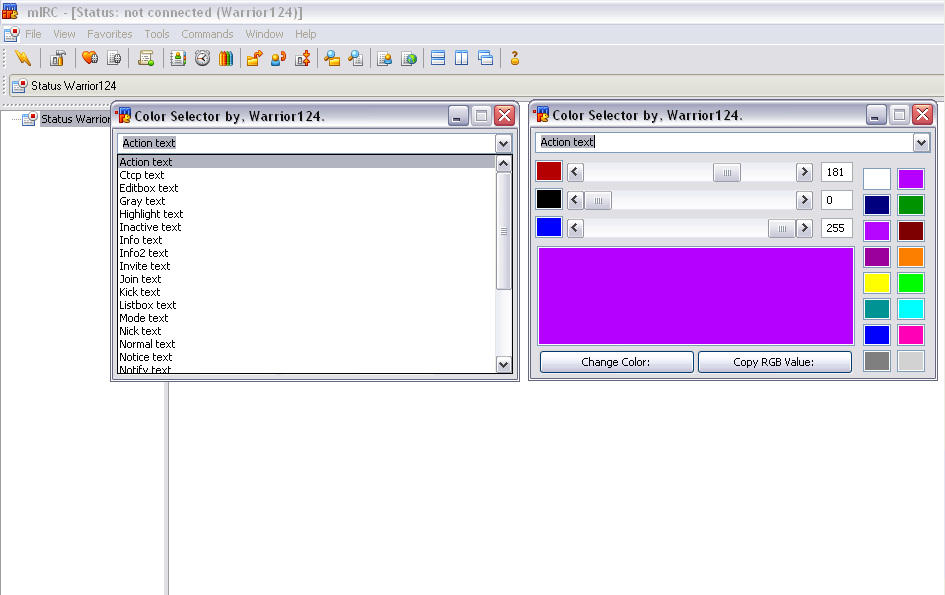Select "Highlight text" in the dropdown list
Viewport: 945px width, 595px height.
(x=151, y=214)
